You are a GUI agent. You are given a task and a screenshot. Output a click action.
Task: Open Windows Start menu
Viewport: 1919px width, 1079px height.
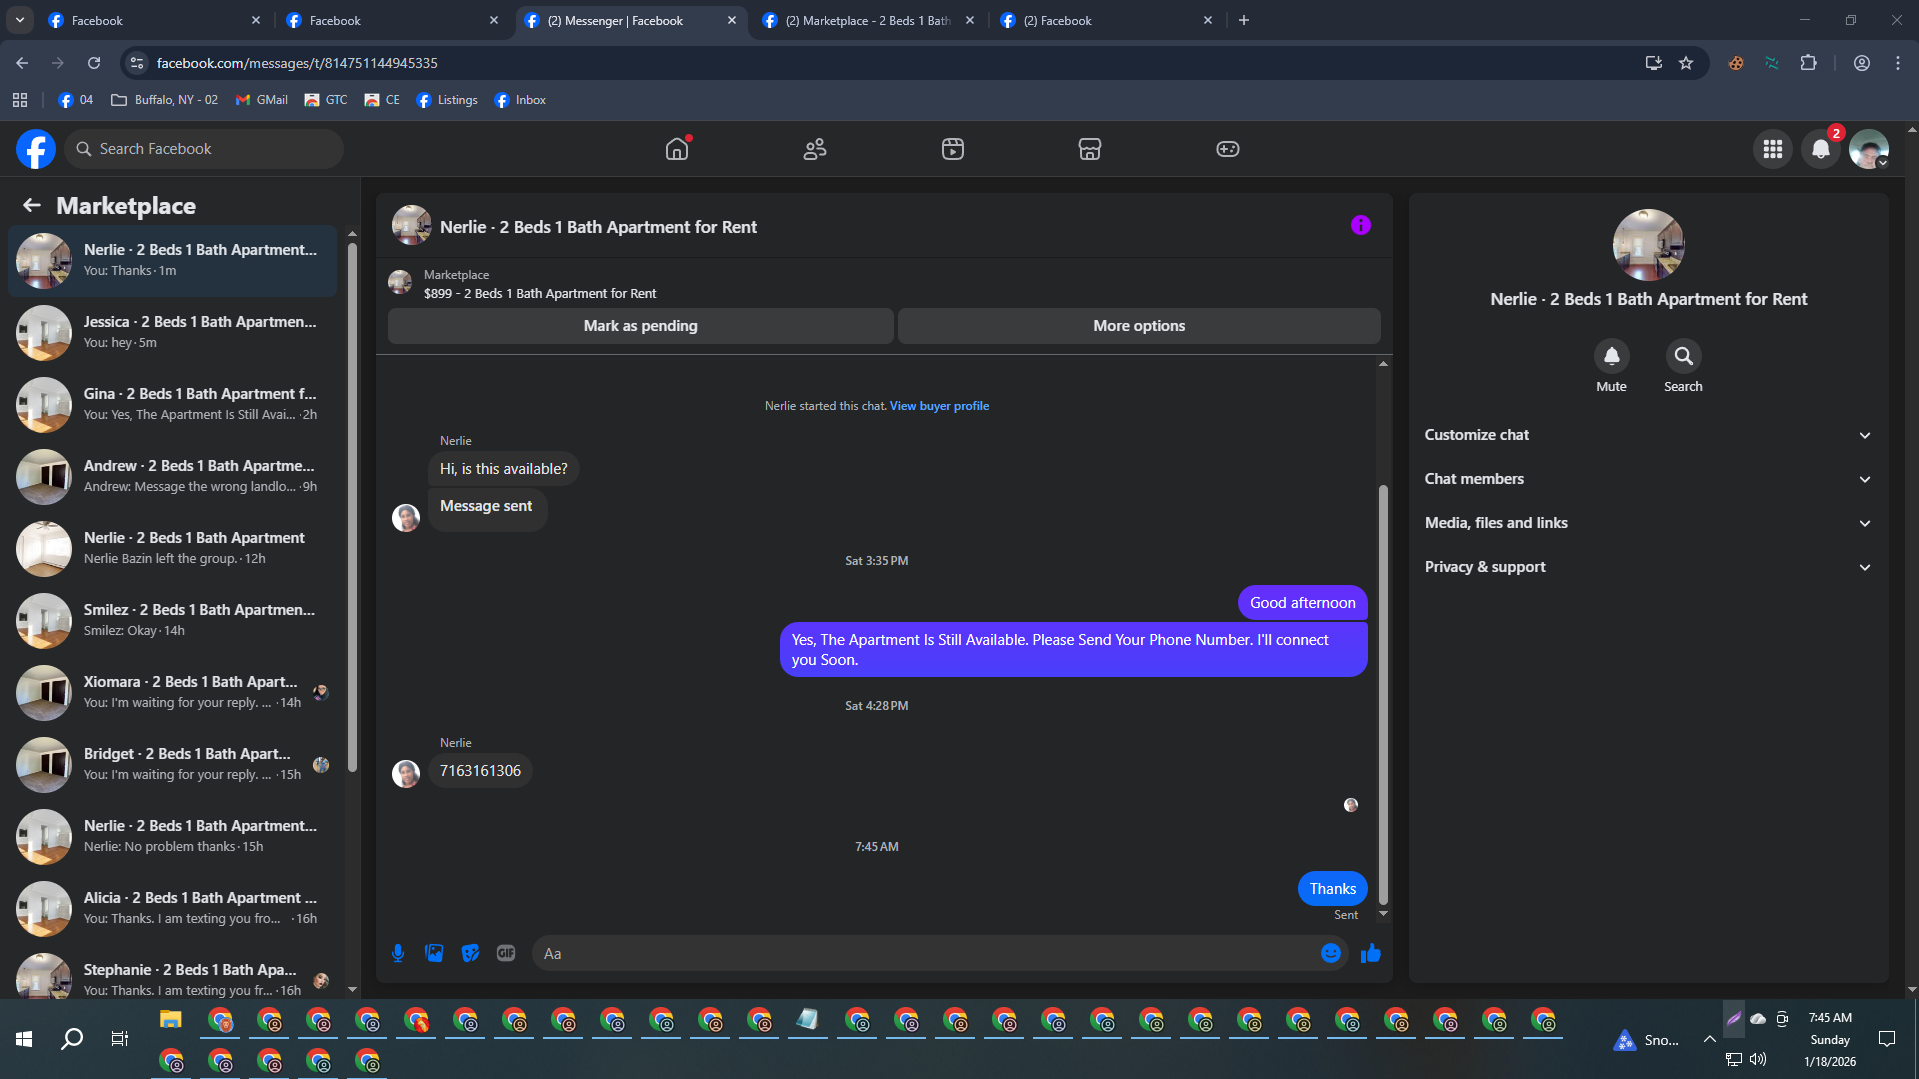coord(24,1039)
